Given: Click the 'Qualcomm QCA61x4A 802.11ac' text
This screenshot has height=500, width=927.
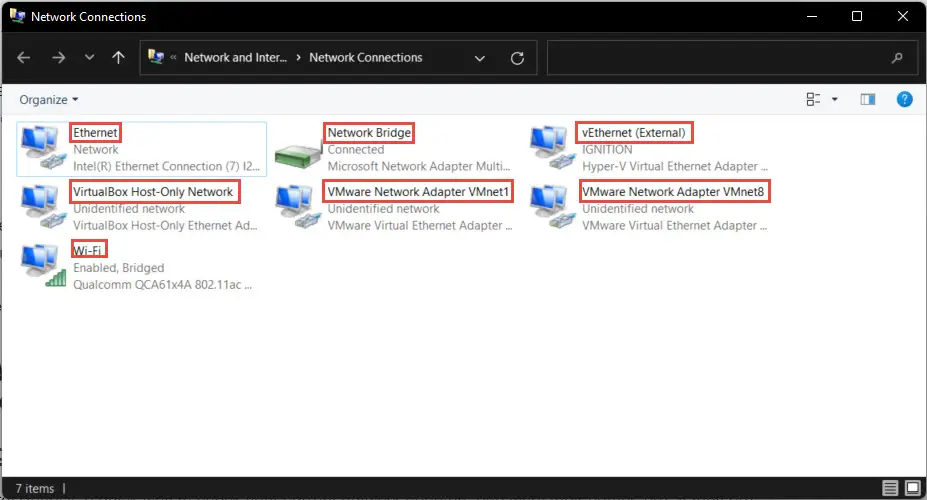Looking at the screenshot, I should click(163, 284).
